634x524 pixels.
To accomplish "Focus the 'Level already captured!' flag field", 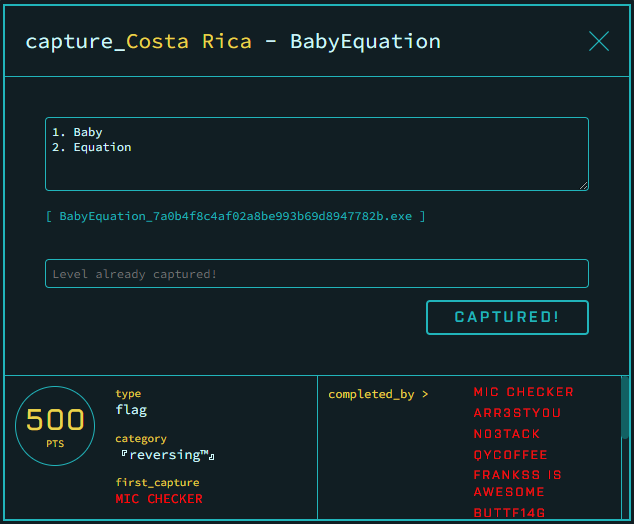I will [317, 274].
